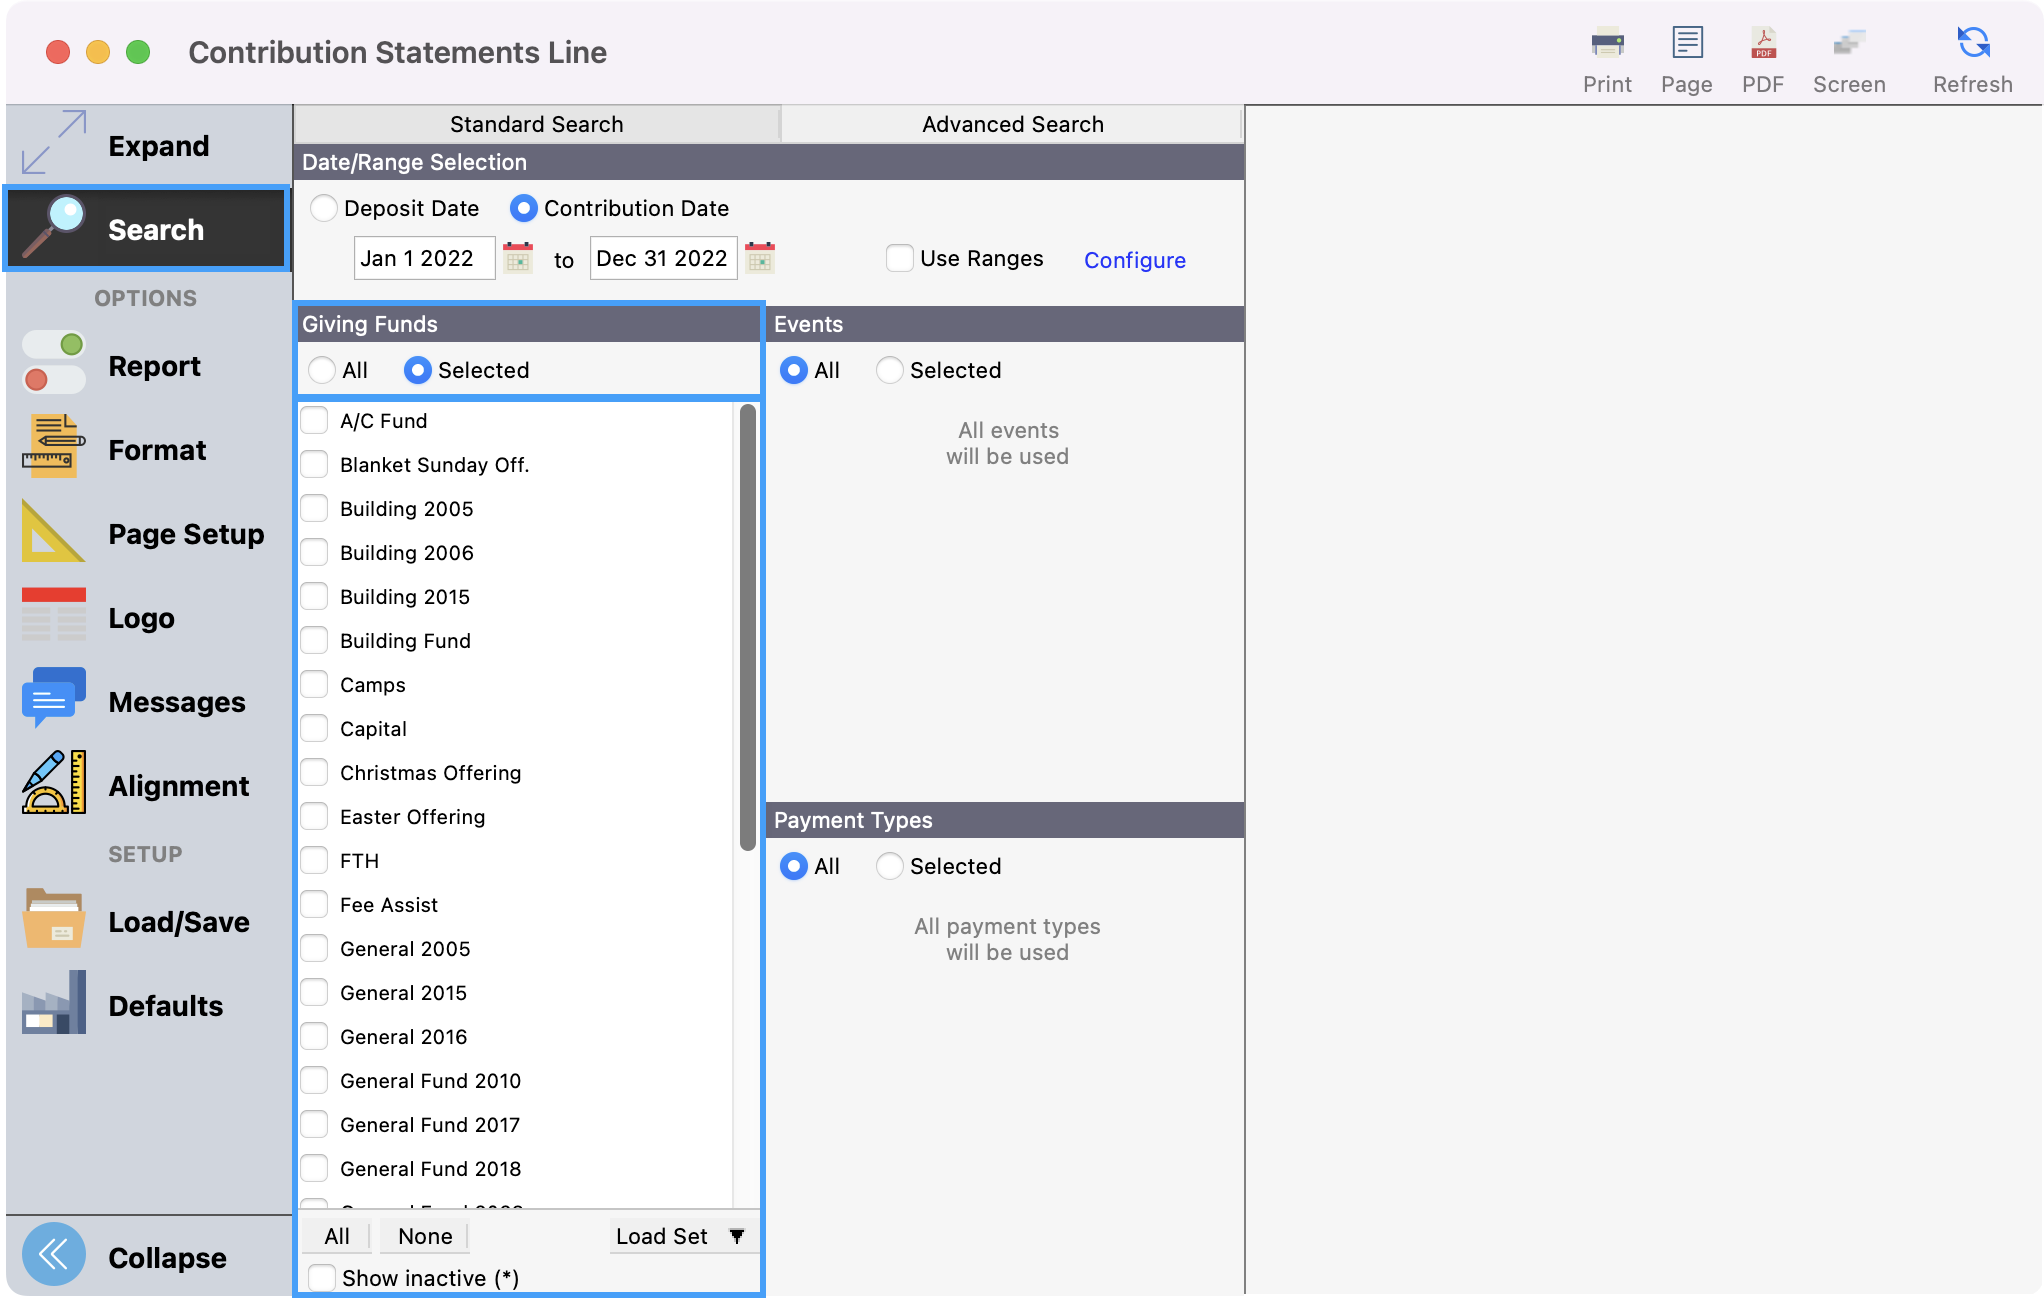The image size is (2044, 1300).
Task: Click the Configure link
Action: 1134,260
